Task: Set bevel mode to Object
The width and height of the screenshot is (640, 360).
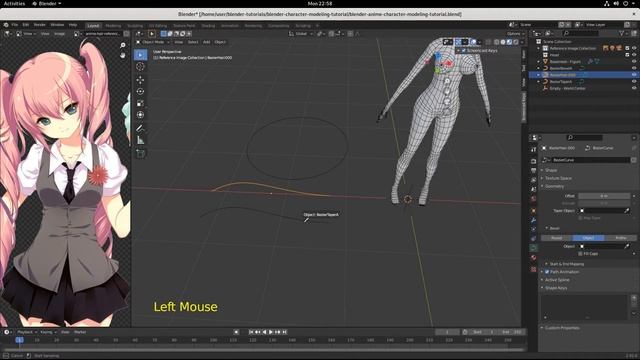Action: tap(588, 238)
